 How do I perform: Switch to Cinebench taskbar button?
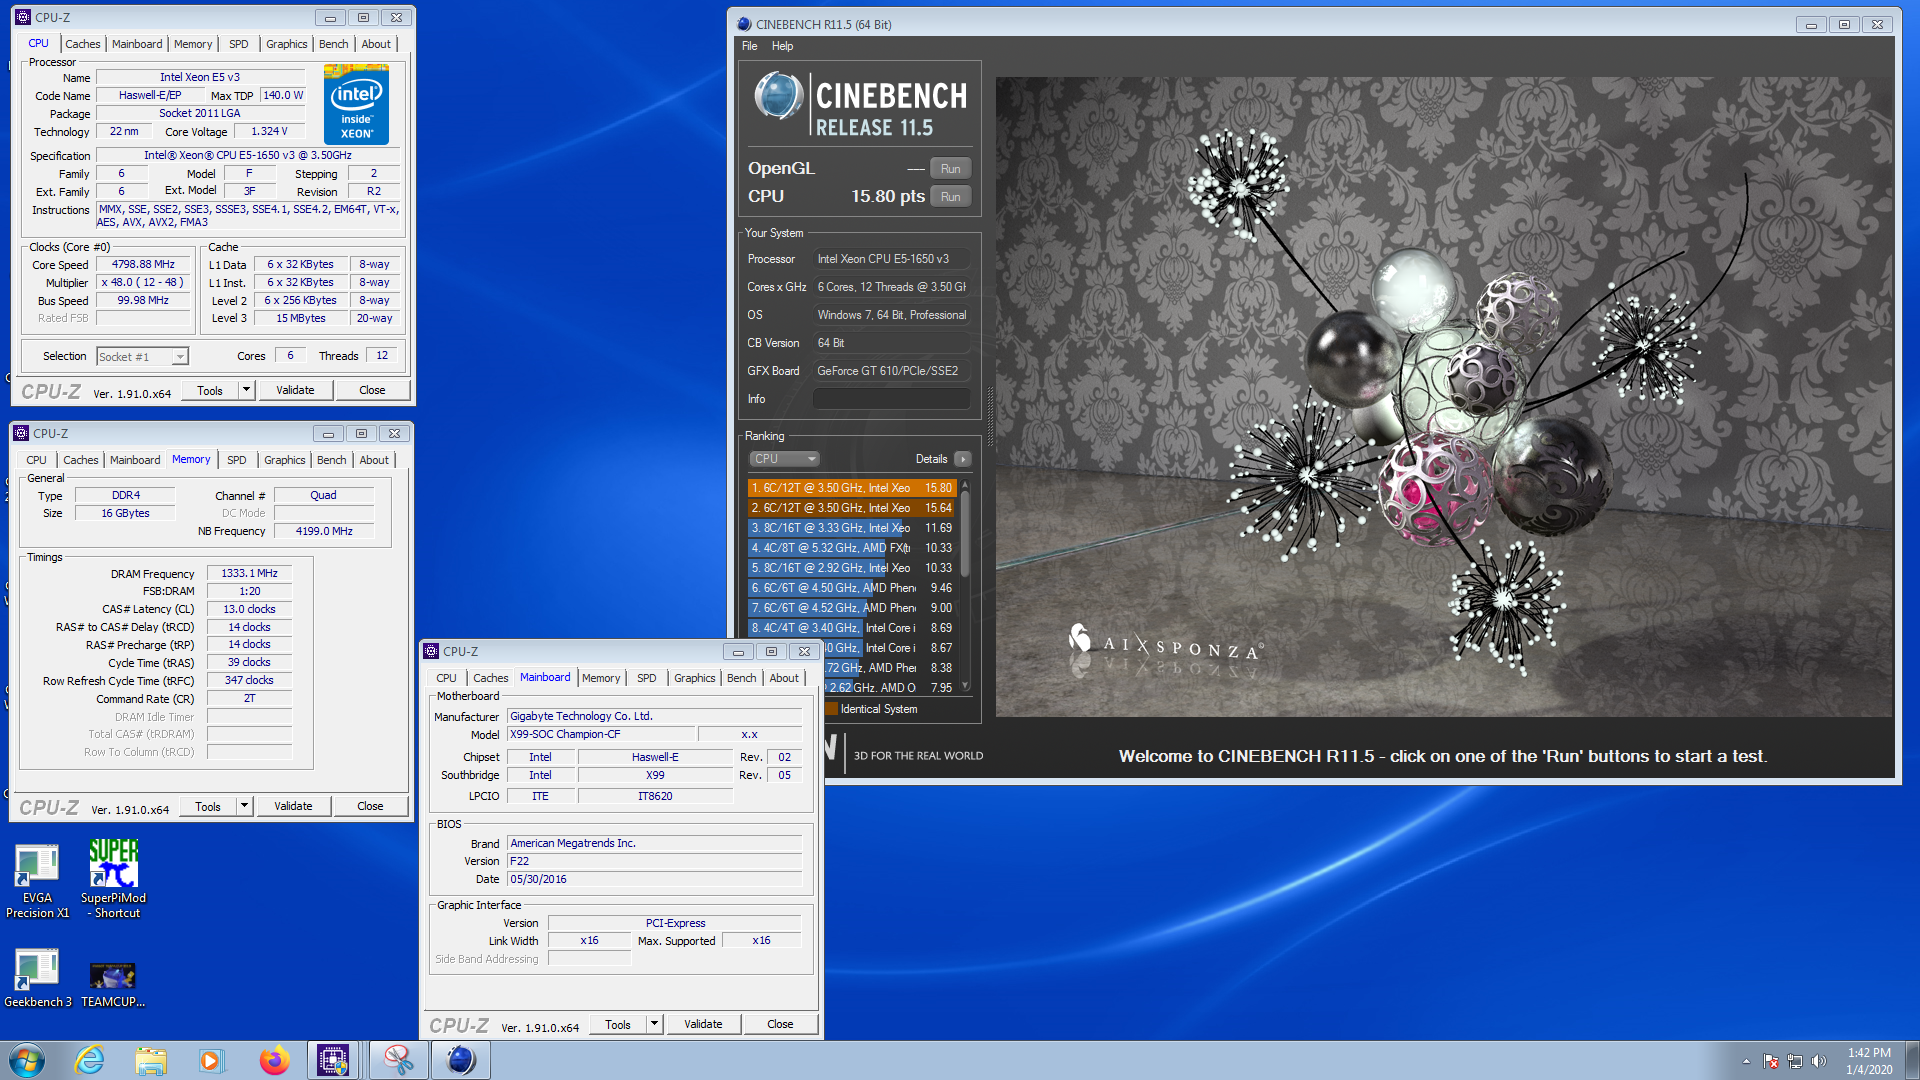(461, 1060)
